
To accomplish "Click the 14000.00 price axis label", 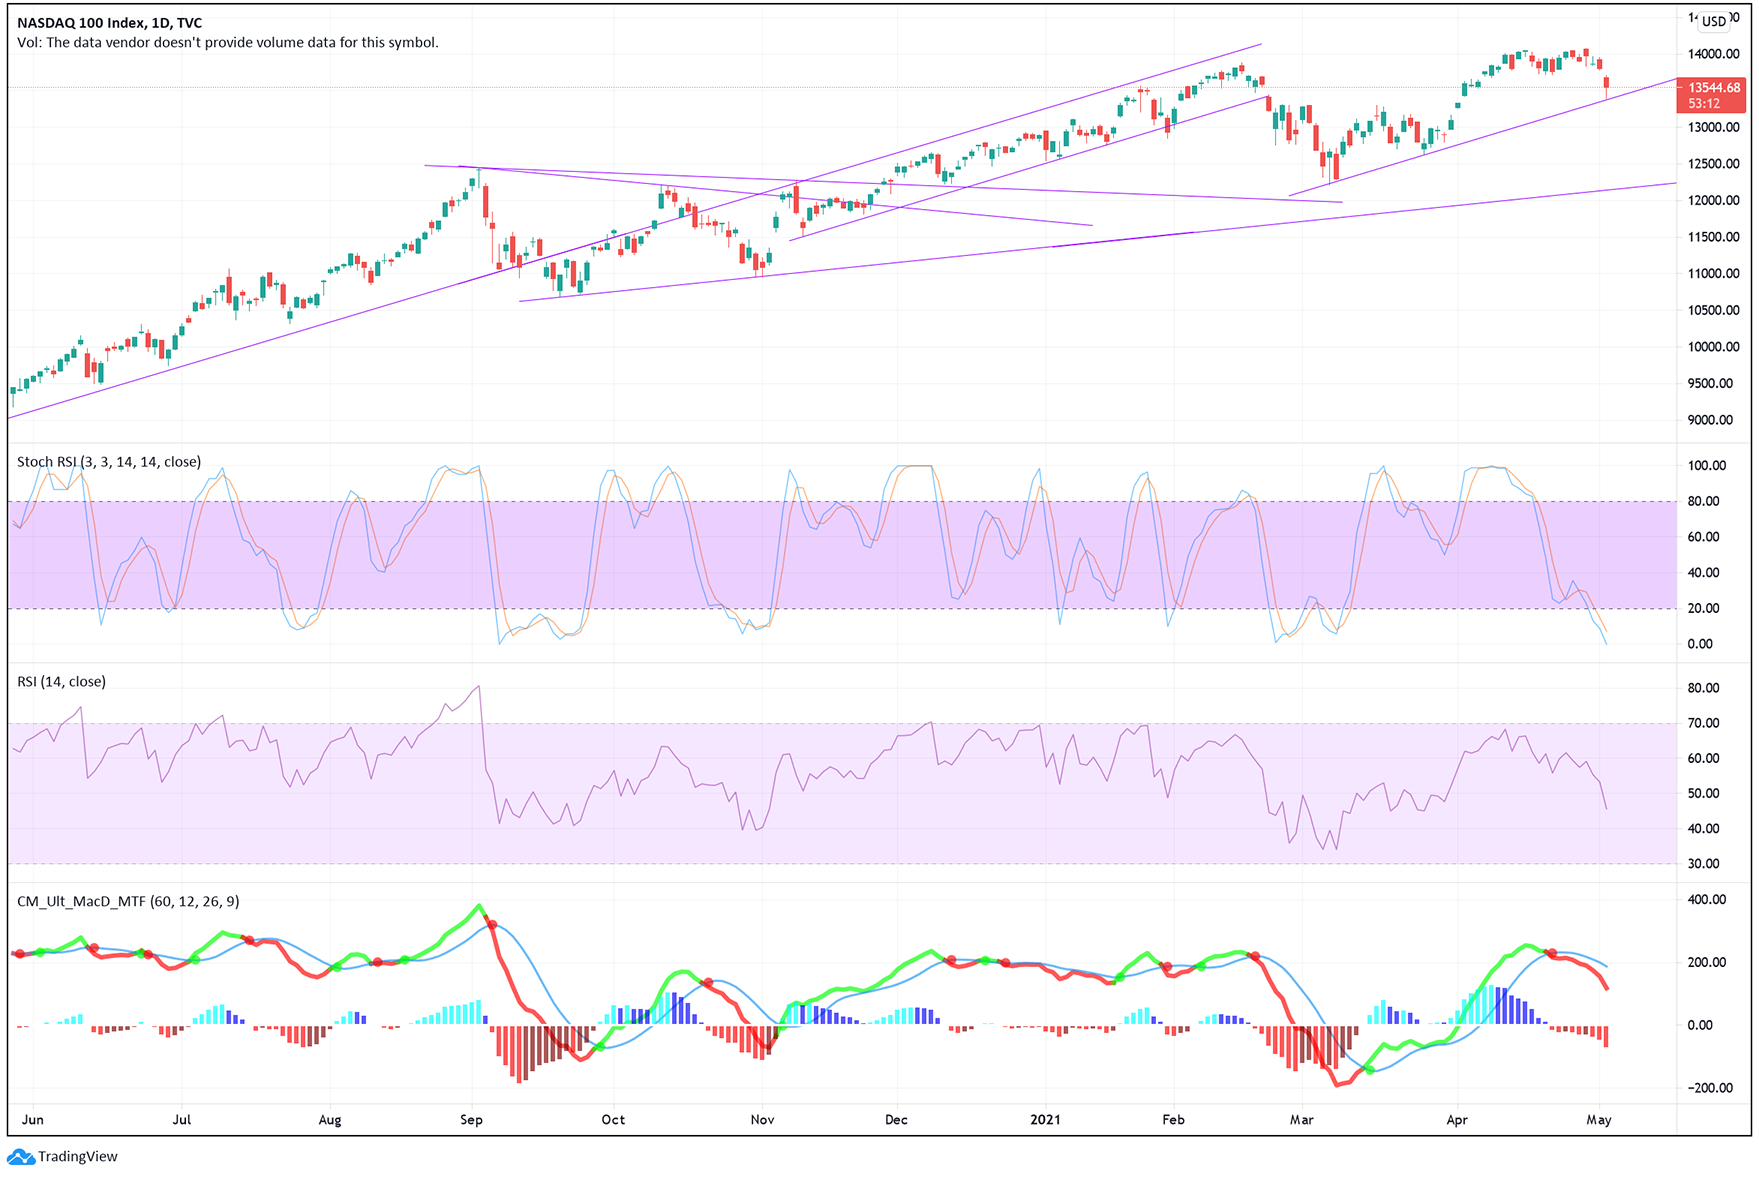I will pos(1713,54).
